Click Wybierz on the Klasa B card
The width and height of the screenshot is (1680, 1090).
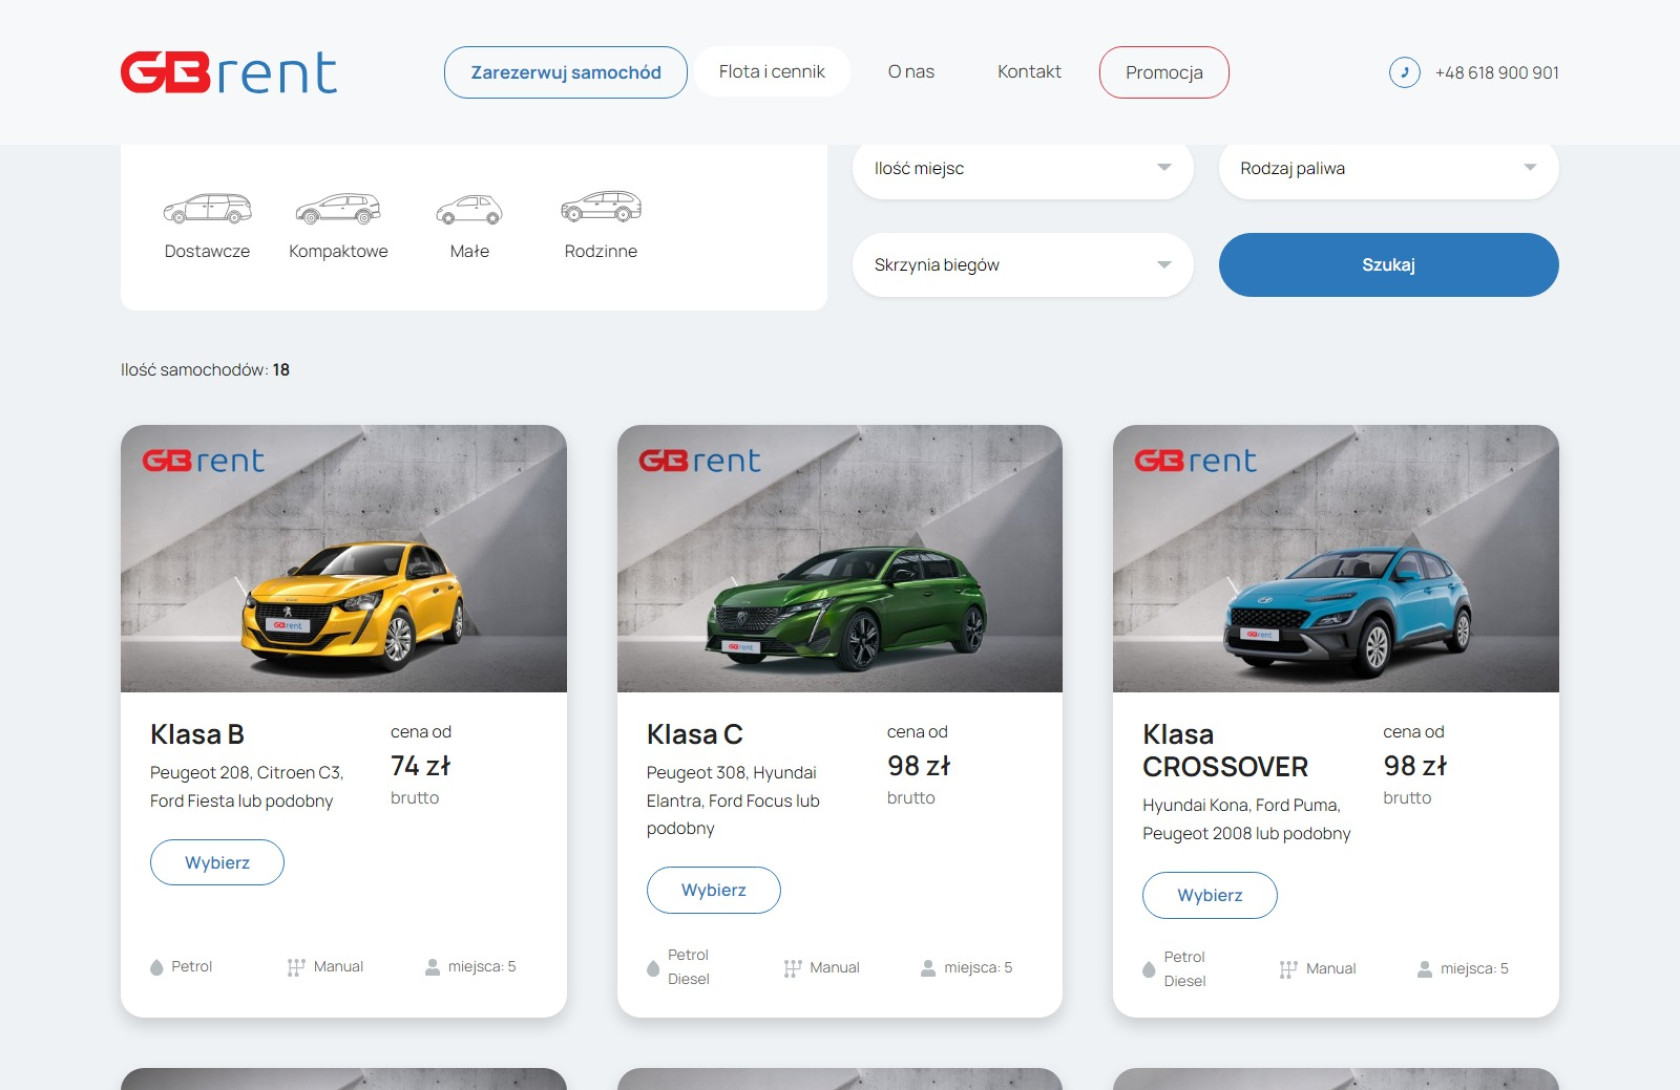[217, 863]
